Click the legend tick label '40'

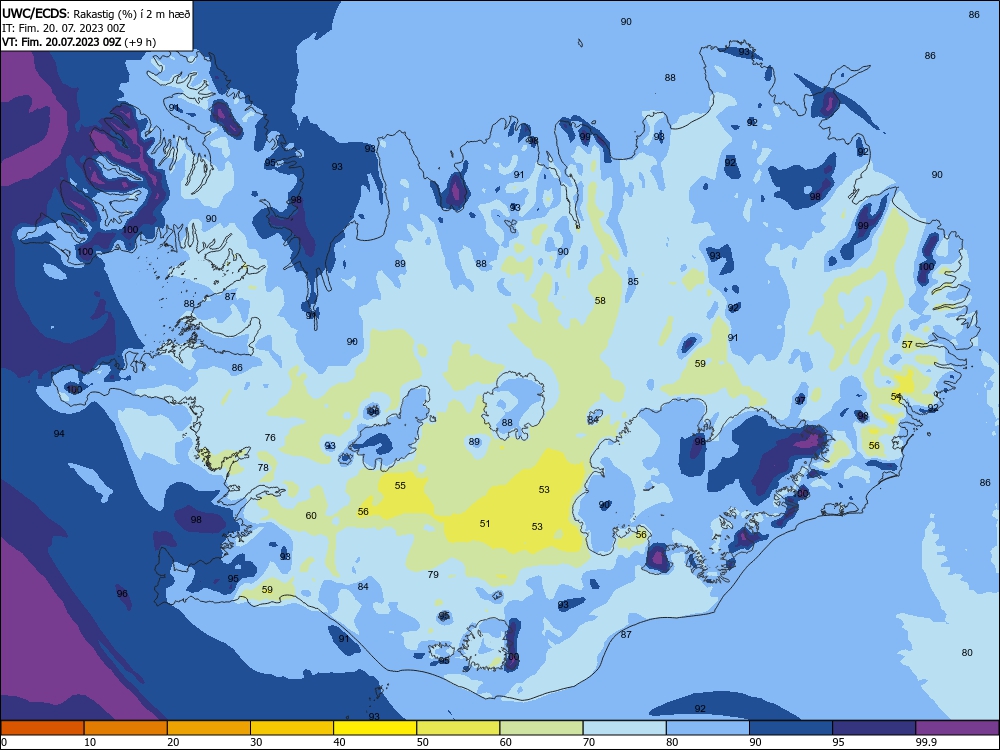click(339, 742)
